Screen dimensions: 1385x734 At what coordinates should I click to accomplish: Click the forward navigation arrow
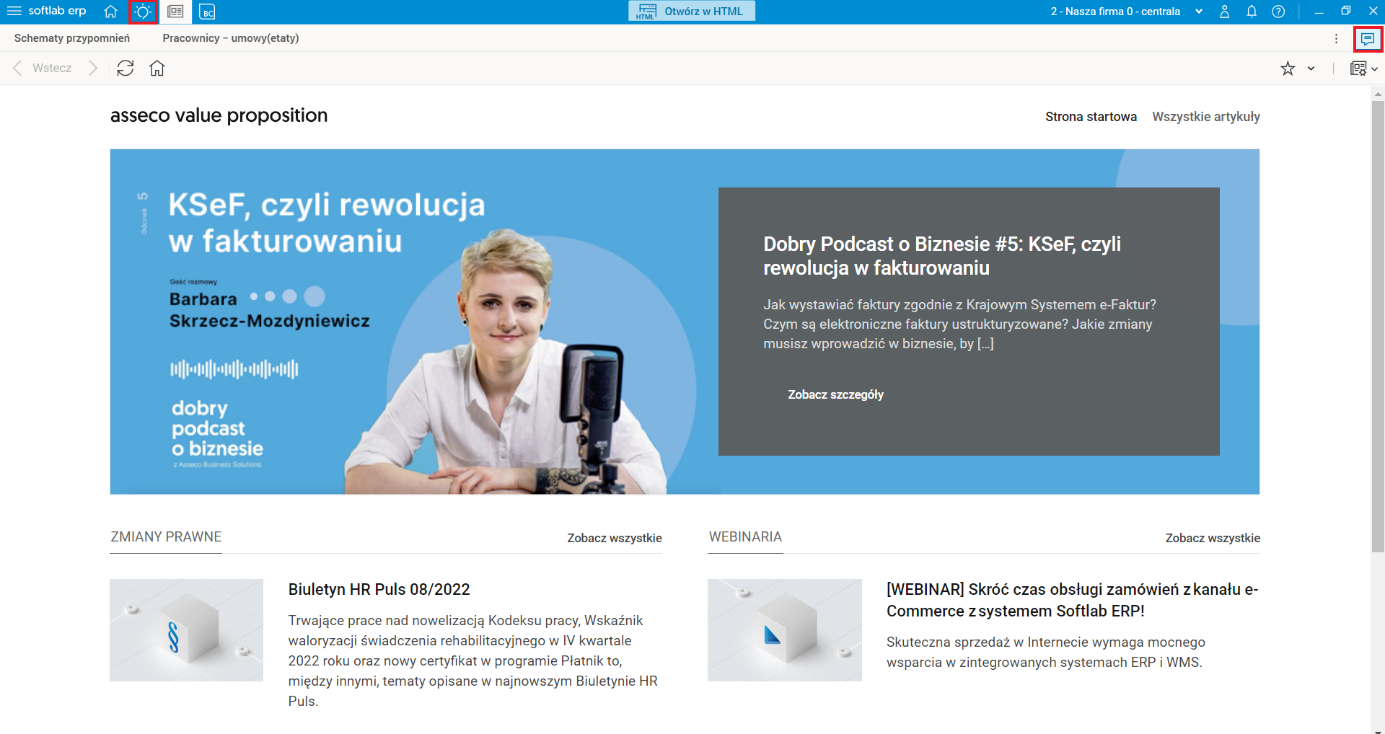click(93, 68)
